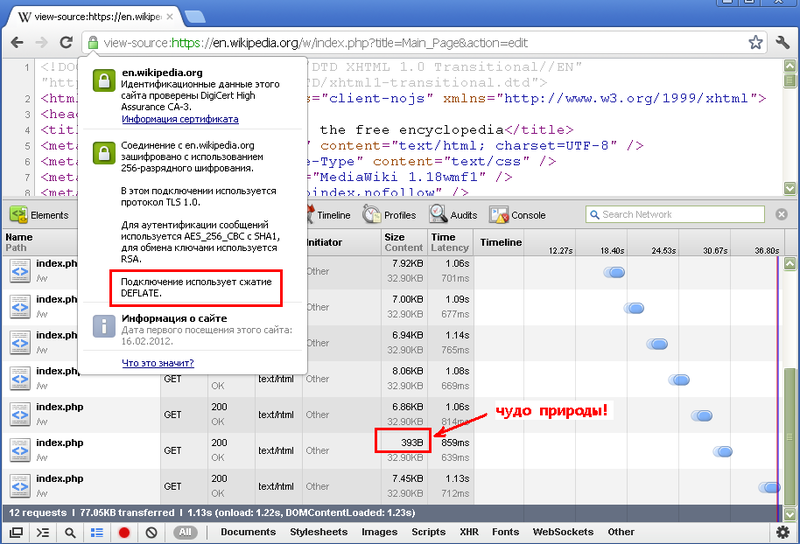Click the document icon of the 6.94KB request
The height and width of the screenshot is (544, 800).
[x=20, y=343]
